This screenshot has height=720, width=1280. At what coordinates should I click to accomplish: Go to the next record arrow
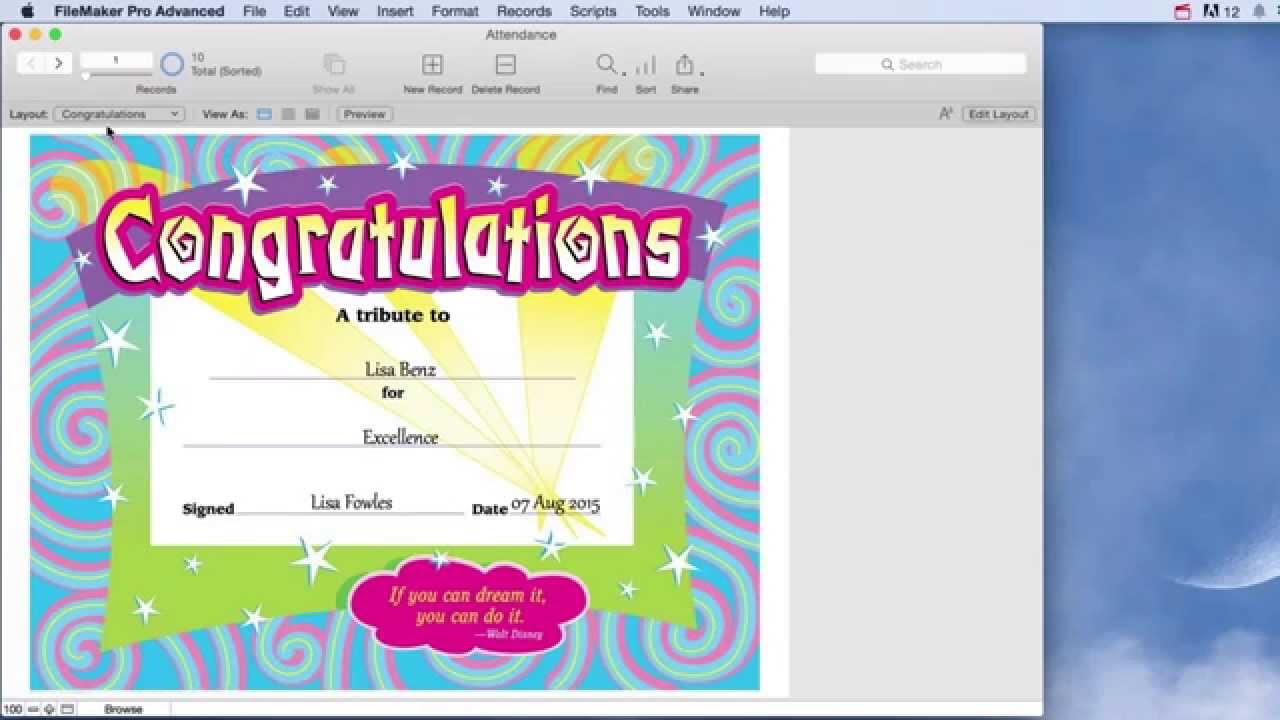click(58, 63)
